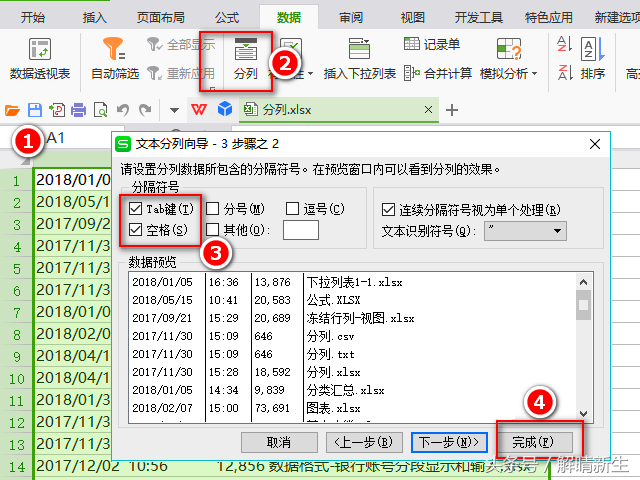This screenshot has height=480, width=640.
Task: Click 全部显示 show all filter option
Action: tap(181, 44)
